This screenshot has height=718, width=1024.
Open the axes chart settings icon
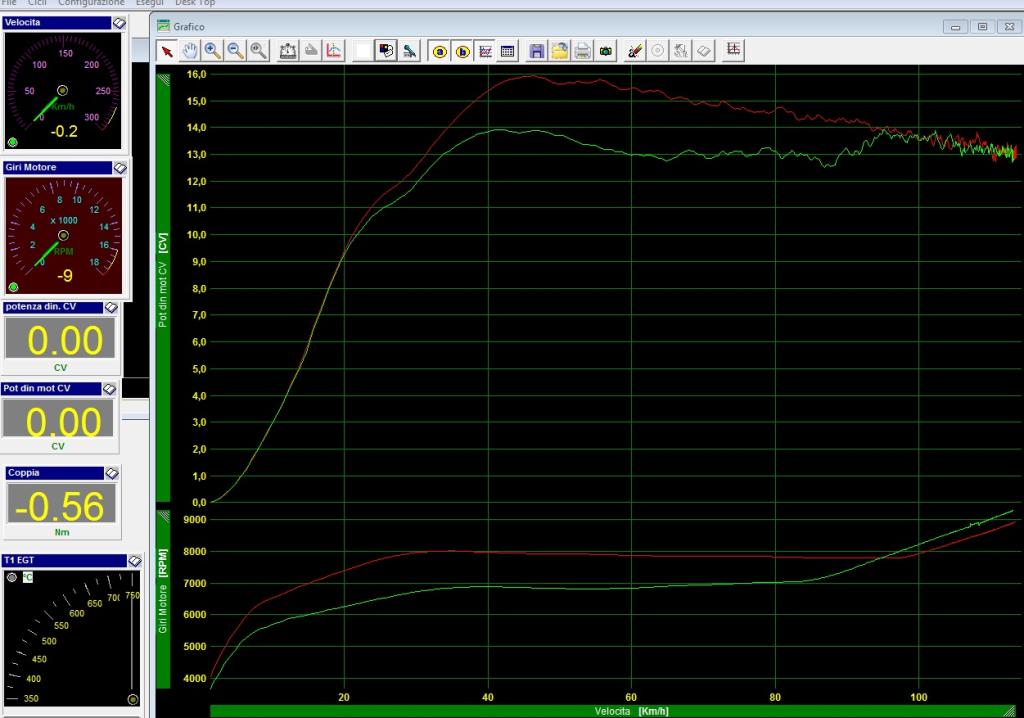coord(334,51)
